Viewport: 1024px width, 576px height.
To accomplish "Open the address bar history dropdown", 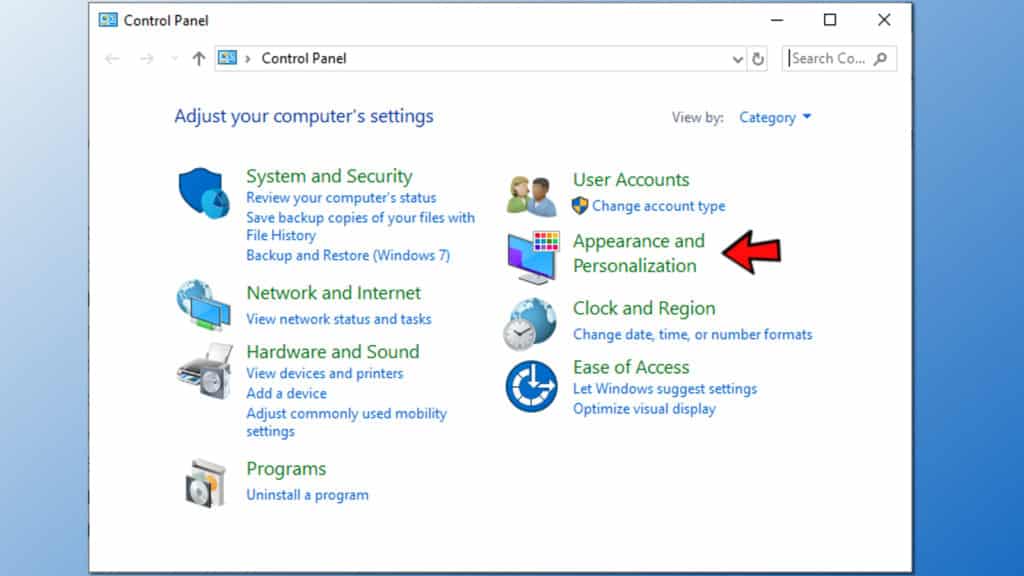I will pyautogui.click(x=738, y=59).
